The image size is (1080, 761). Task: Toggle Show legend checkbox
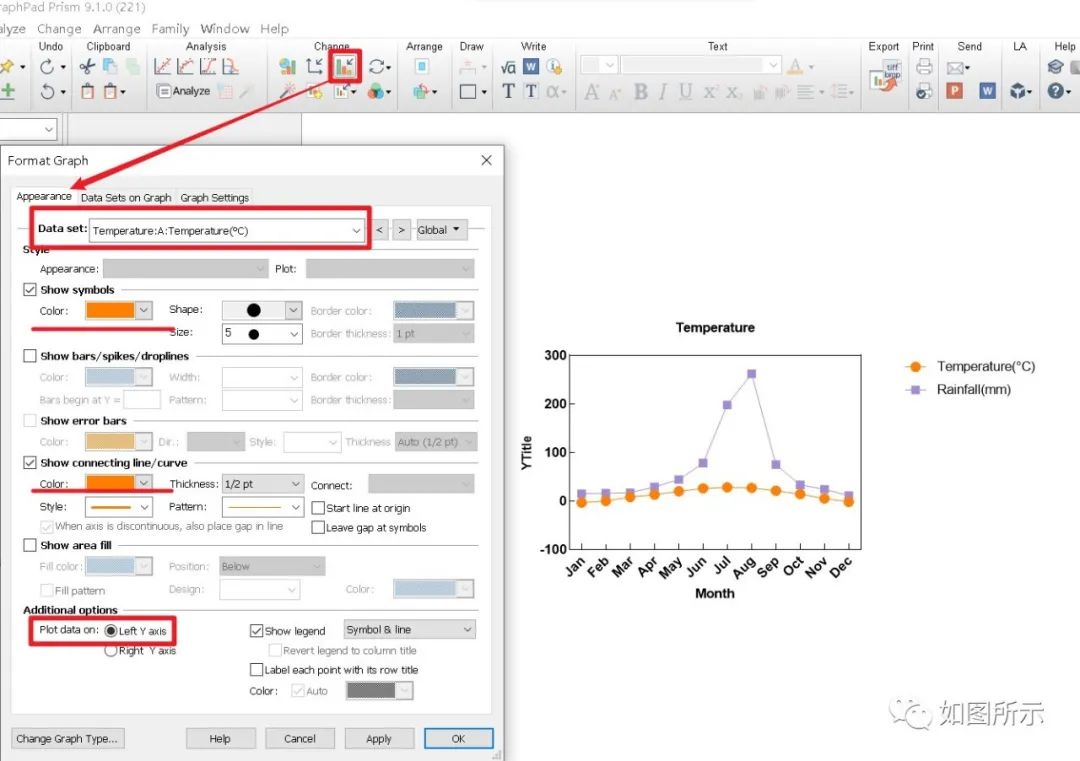pyautogui.click(x=256, y=631)
